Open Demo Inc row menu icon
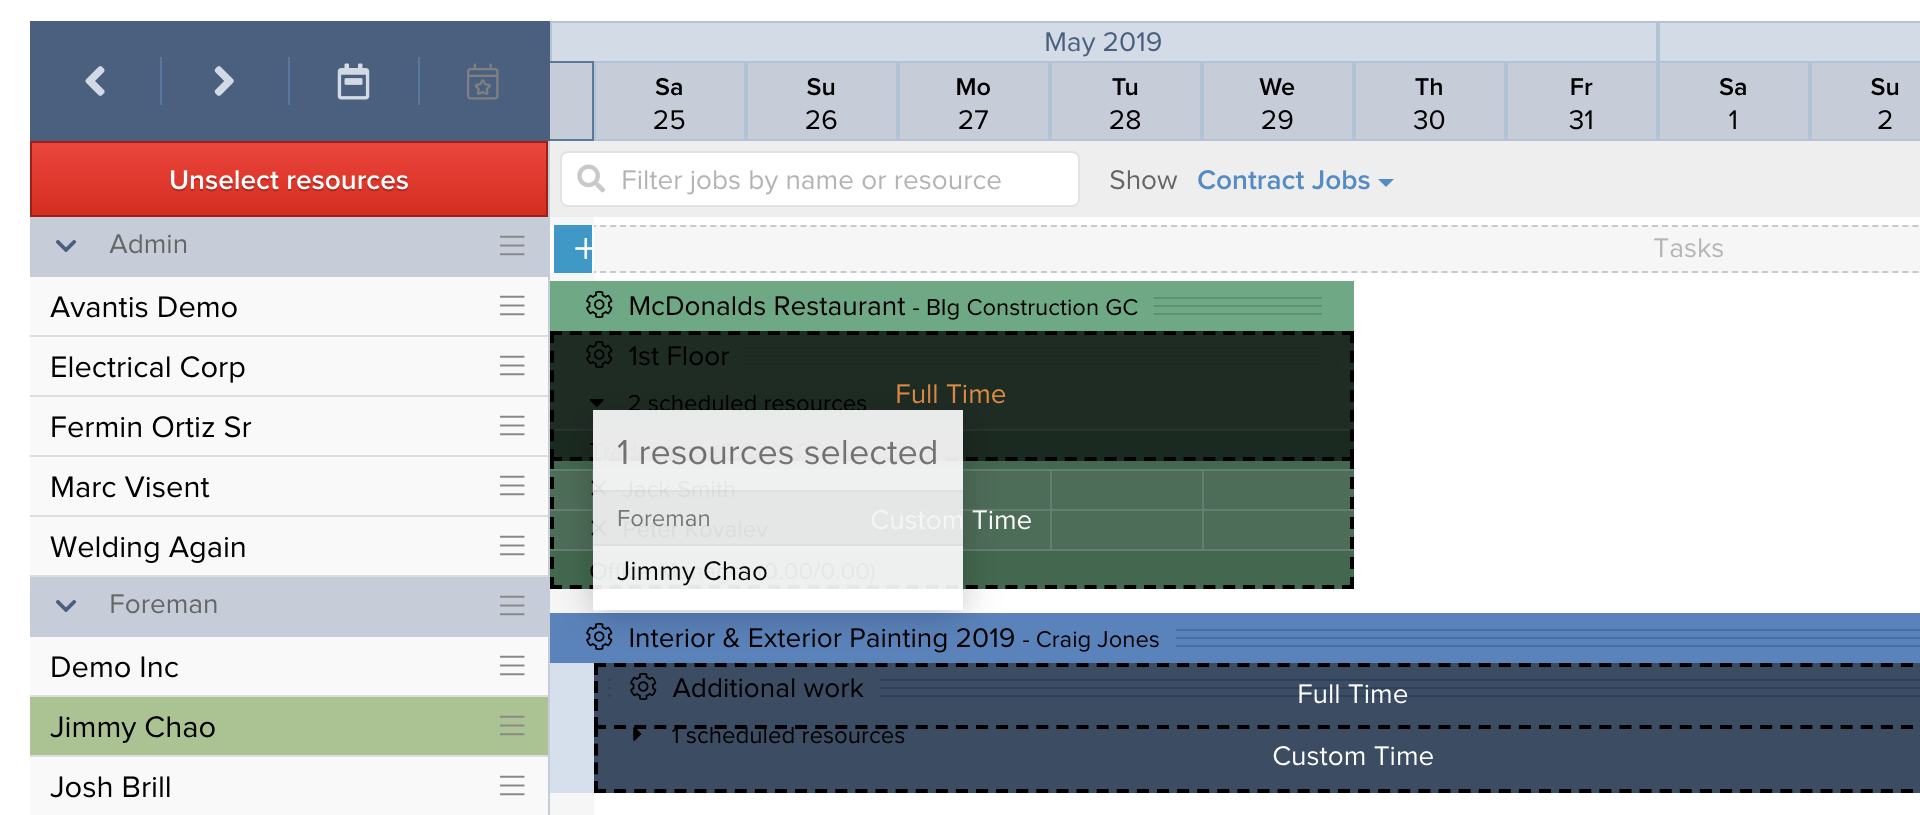The width and height of the screenshot is (1920, 815). 512,666
